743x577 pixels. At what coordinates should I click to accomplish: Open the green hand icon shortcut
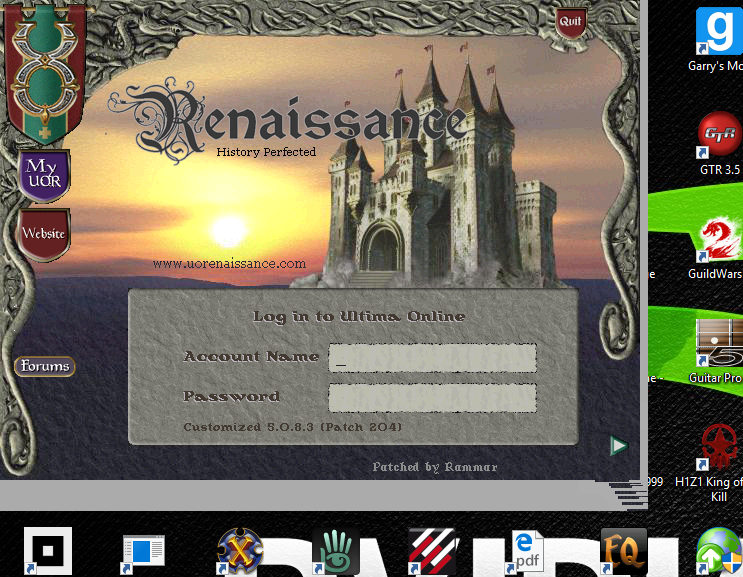[x=336, y=551]
